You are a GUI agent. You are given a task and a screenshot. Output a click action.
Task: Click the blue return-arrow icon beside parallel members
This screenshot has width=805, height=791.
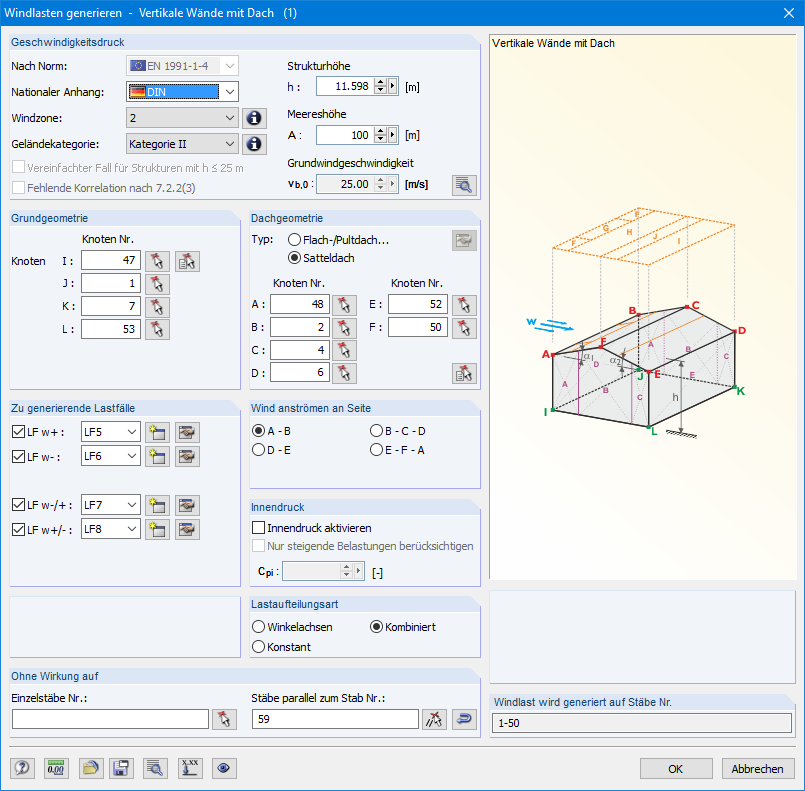coord(464,719)
